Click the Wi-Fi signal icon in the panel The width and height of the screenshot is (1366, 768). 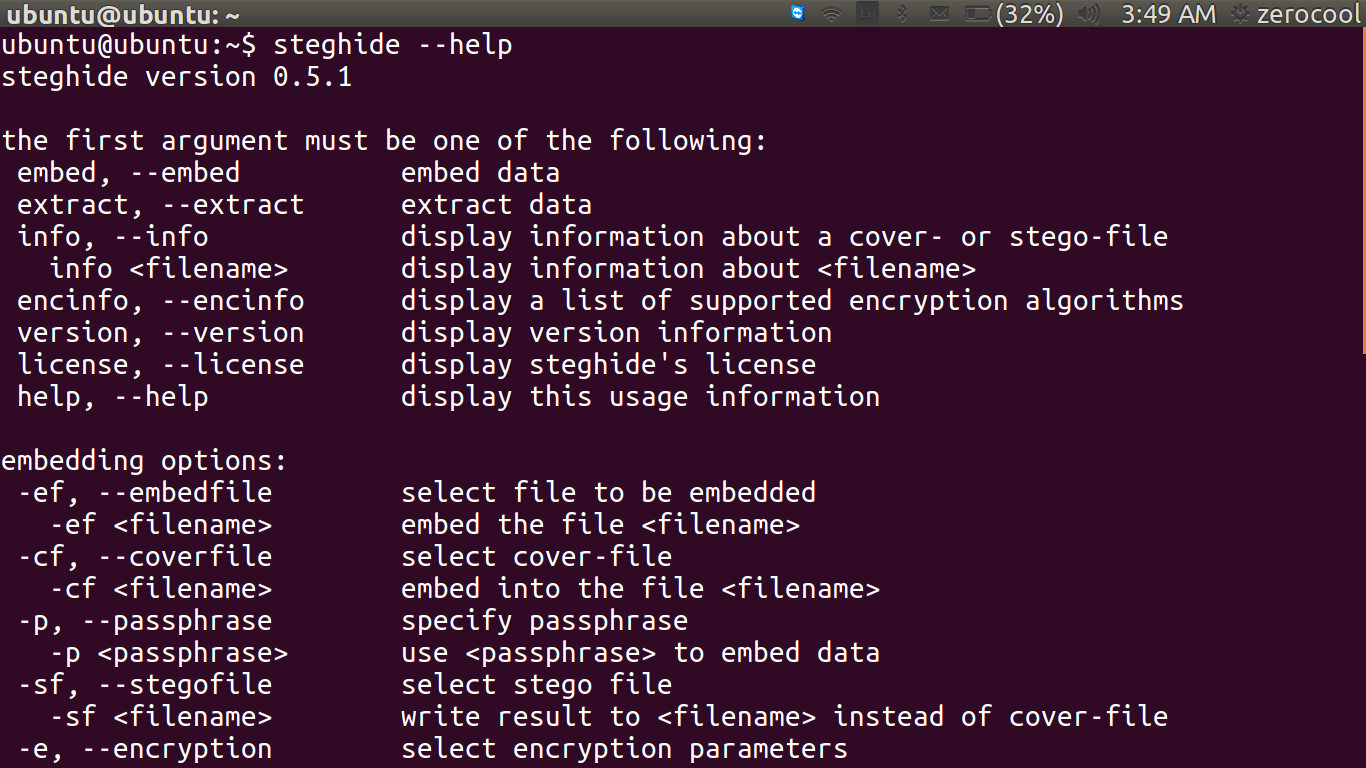point(830,13)
